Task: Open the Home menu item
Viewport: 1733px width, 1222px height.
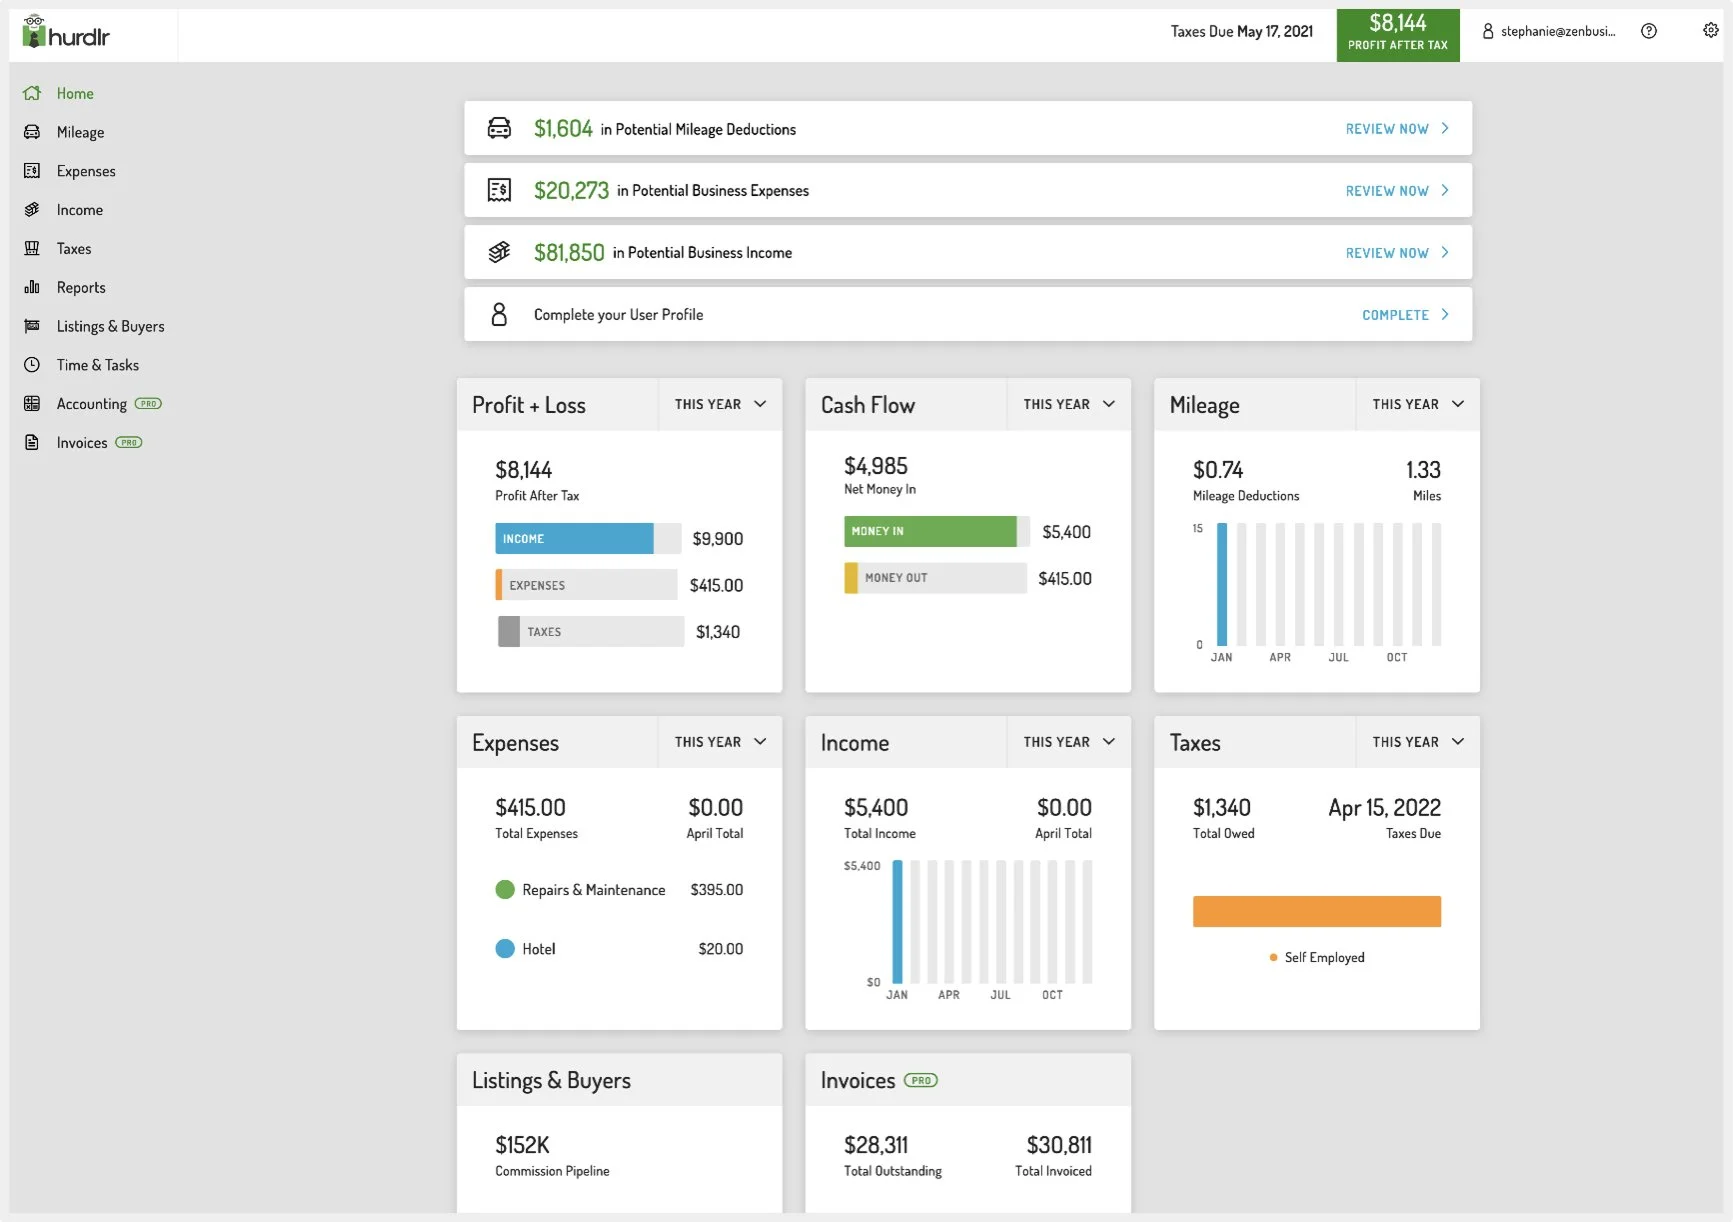Action: click(x=75, y=93)
